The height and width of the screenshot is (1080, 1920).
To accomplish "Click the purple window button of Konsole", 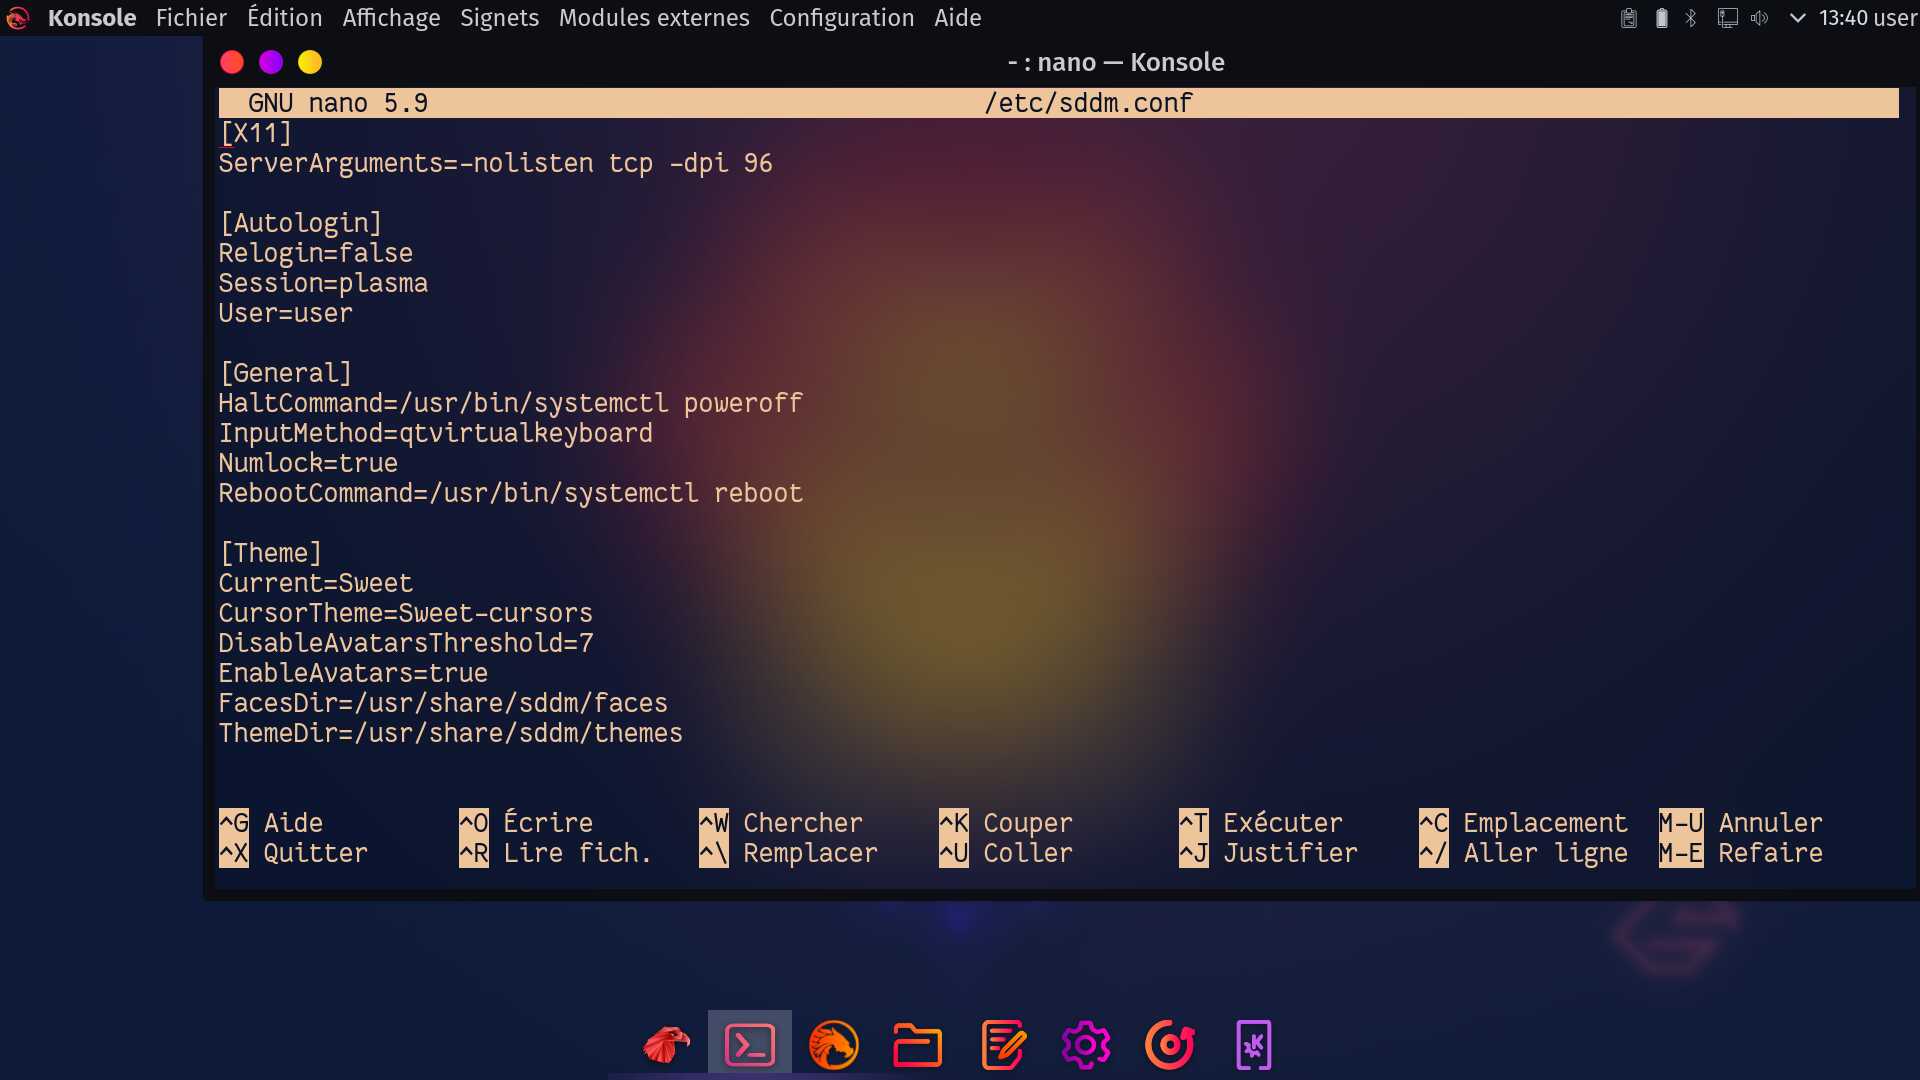I will [x=271, y=62].
